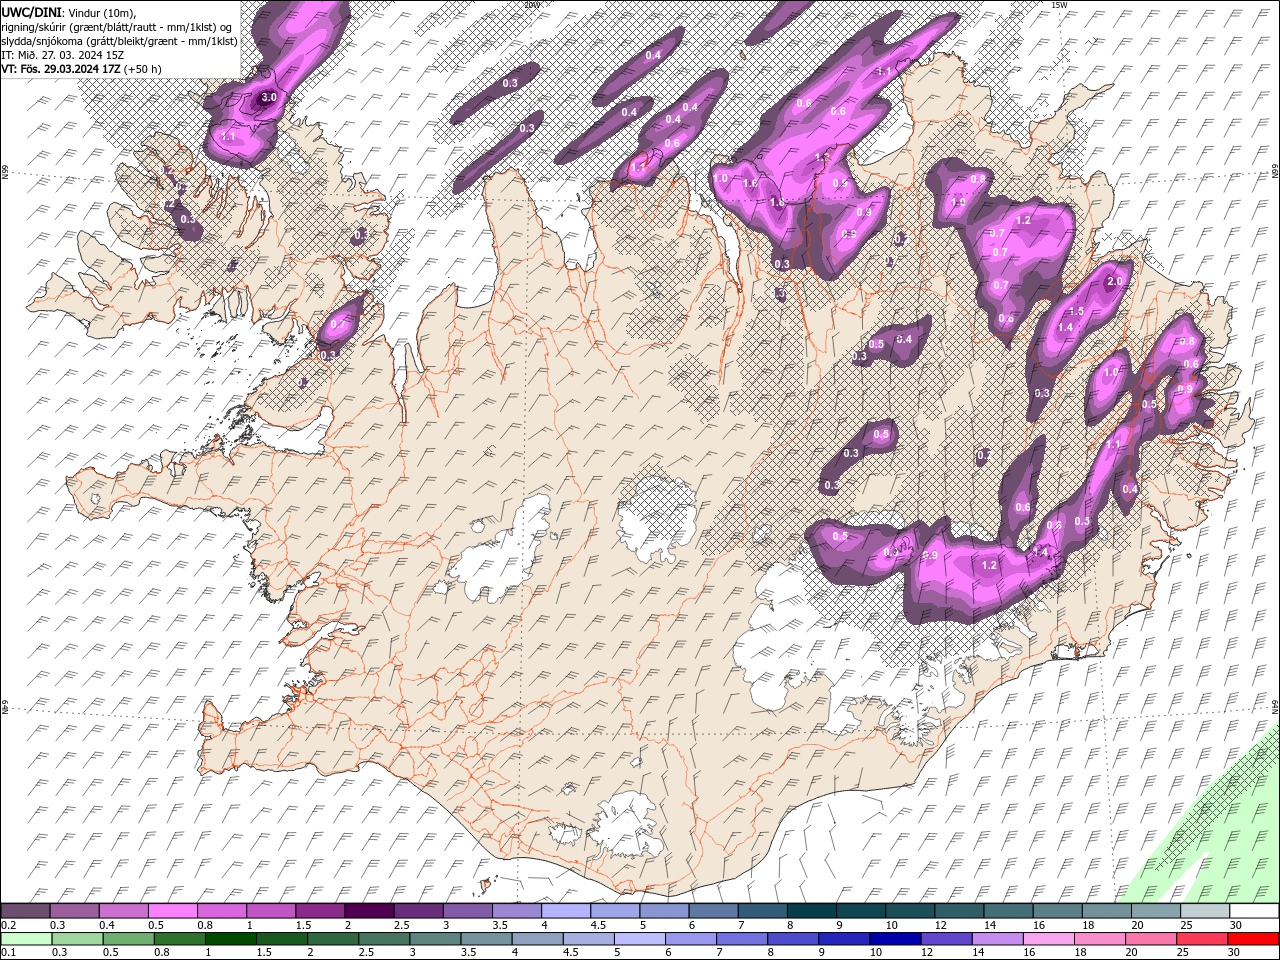
Task: Click the '0.1' label in the rain legend
Action: point(9,953)
